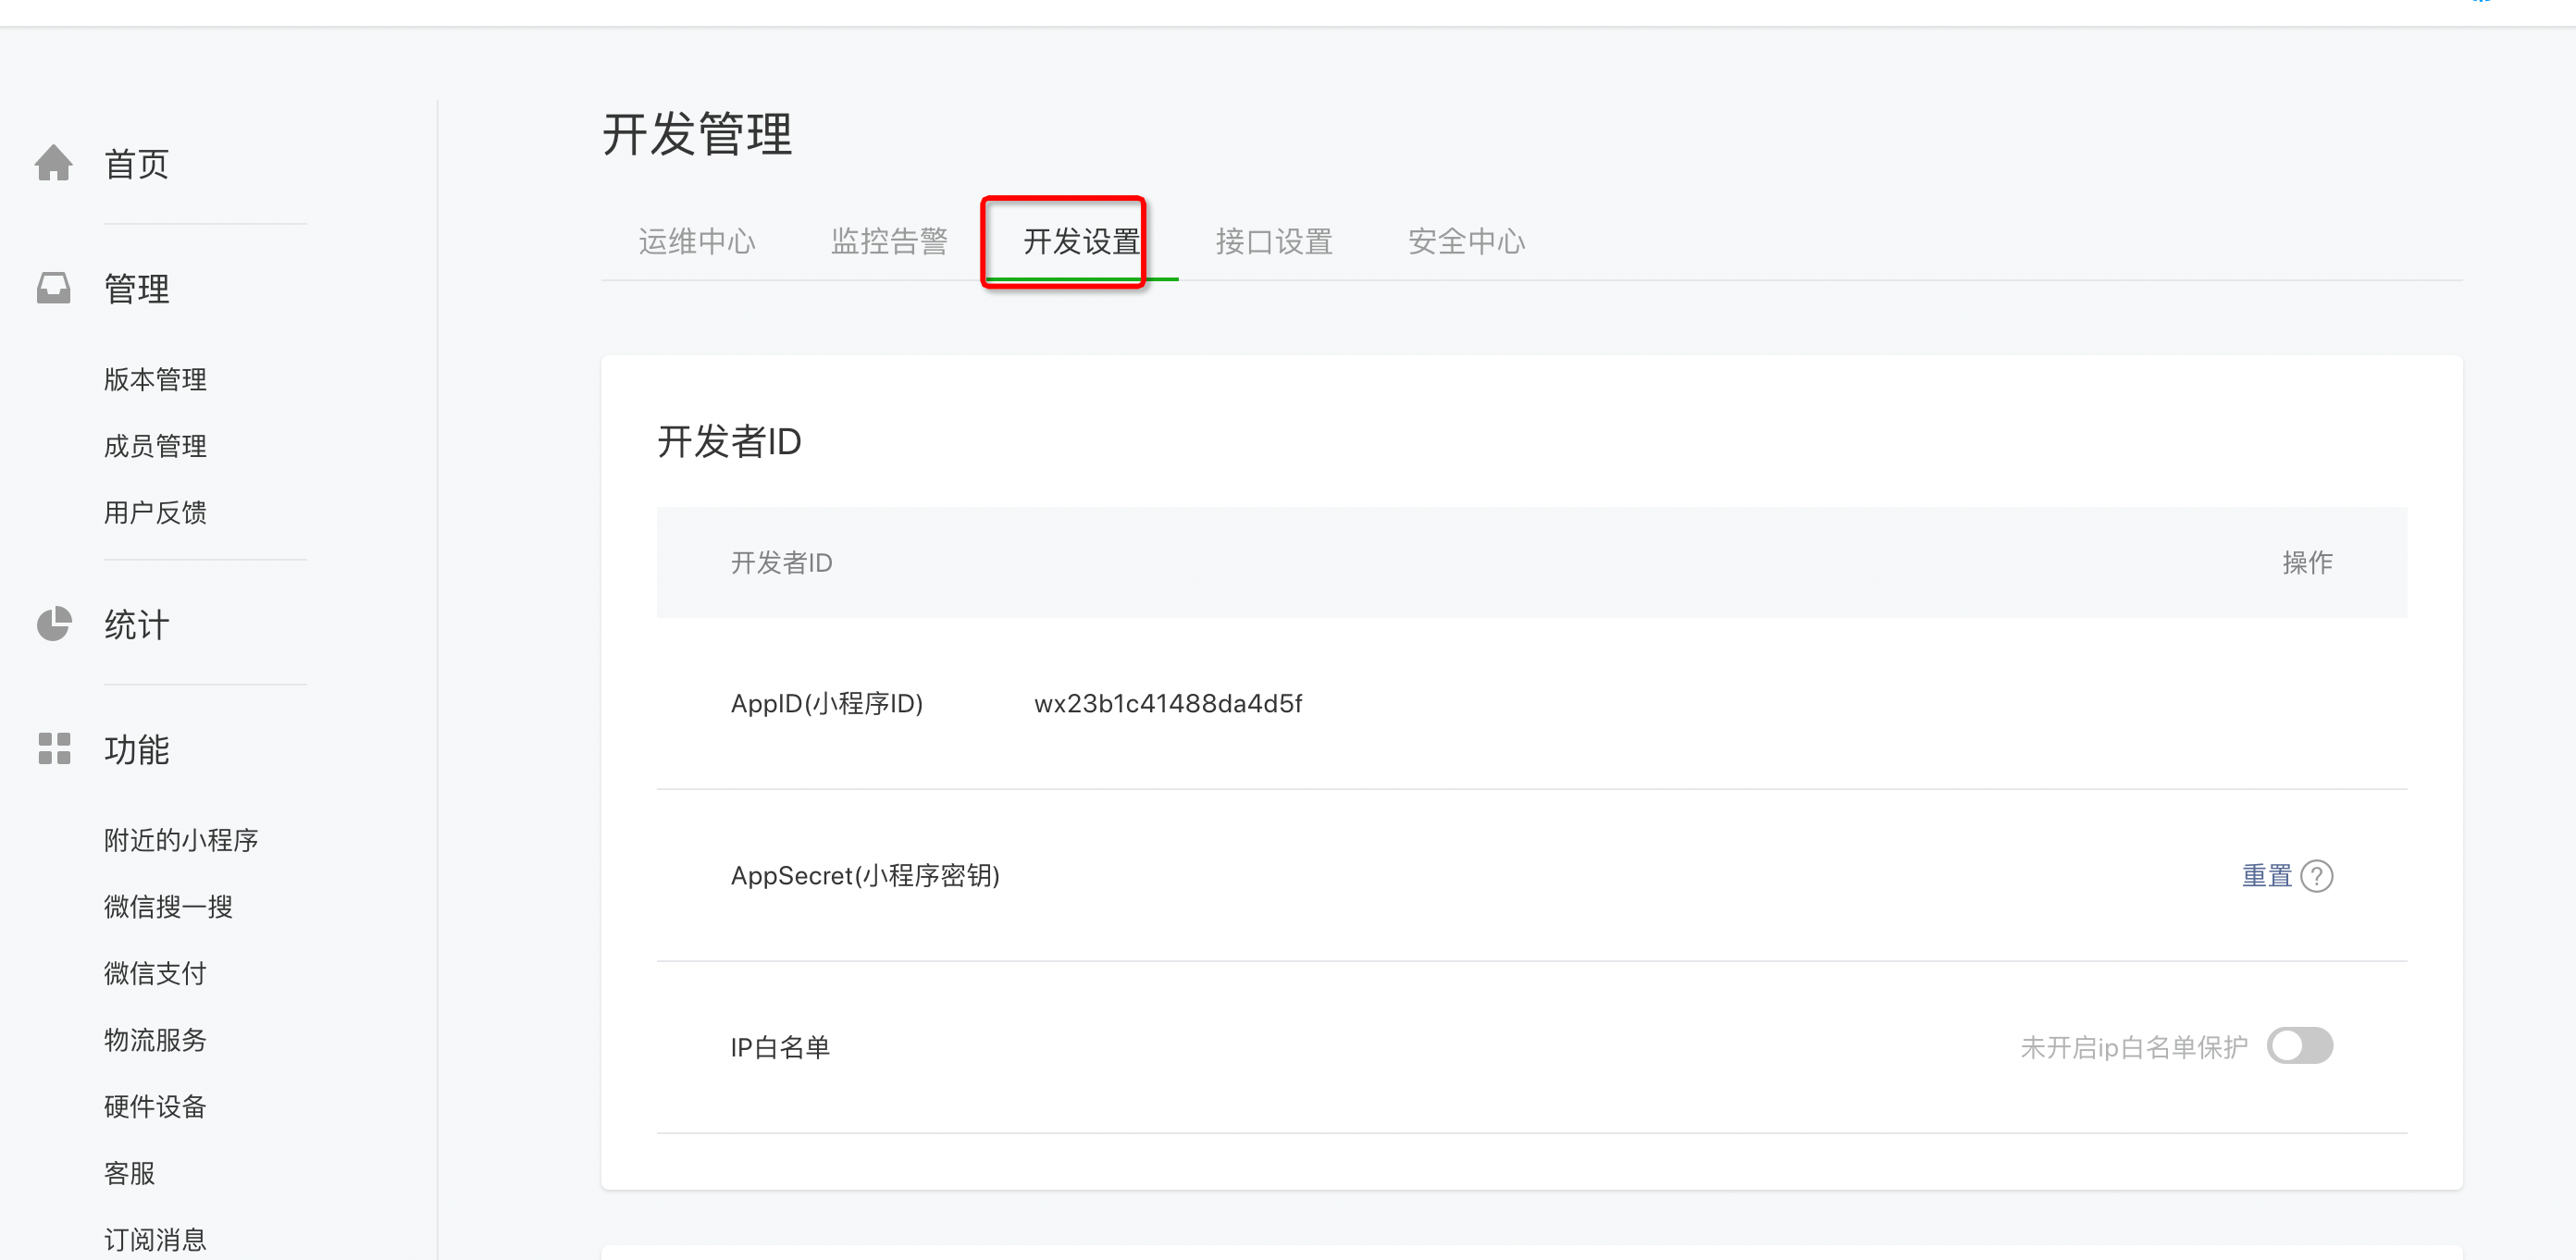Open the 接口设置 tab
The width and height of the screenshot is (2576, 1260).
click(1273, 241)
